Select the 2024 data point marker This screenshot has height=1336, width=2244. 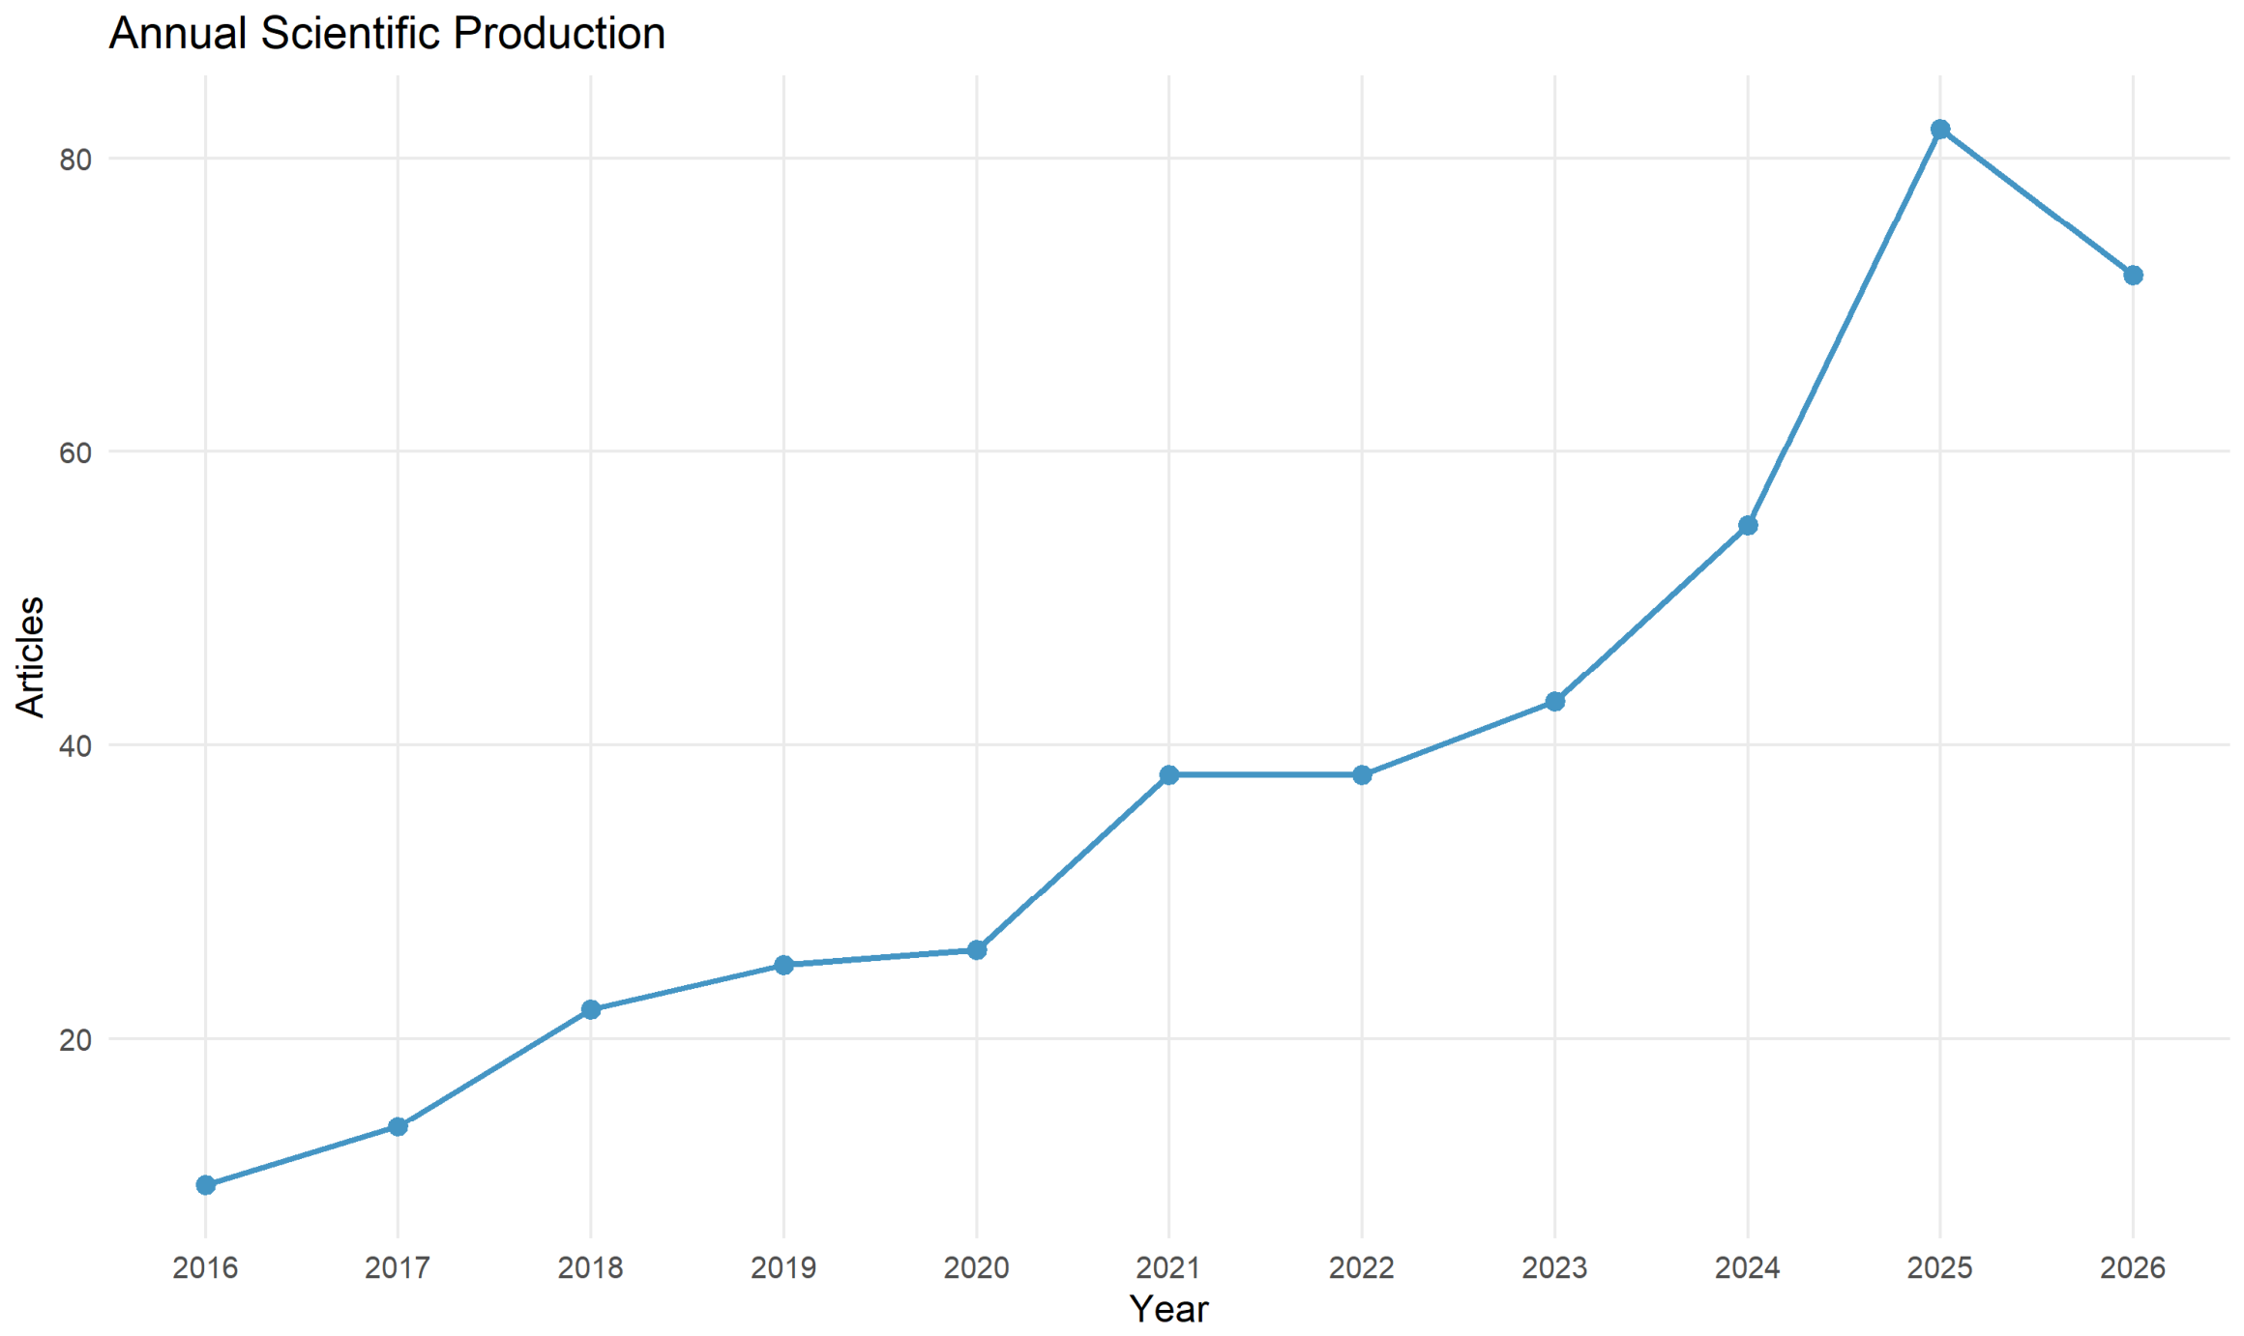tap(1748, 525)
